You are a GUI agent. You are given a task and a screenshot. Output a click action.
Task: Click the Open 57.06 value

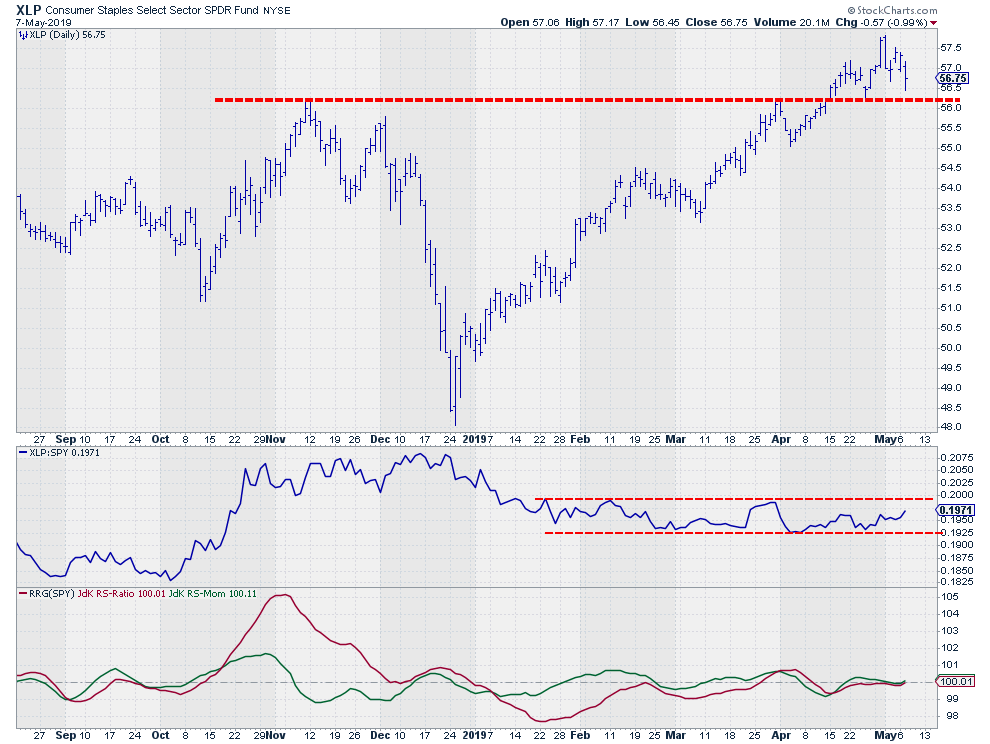[530, 22]
